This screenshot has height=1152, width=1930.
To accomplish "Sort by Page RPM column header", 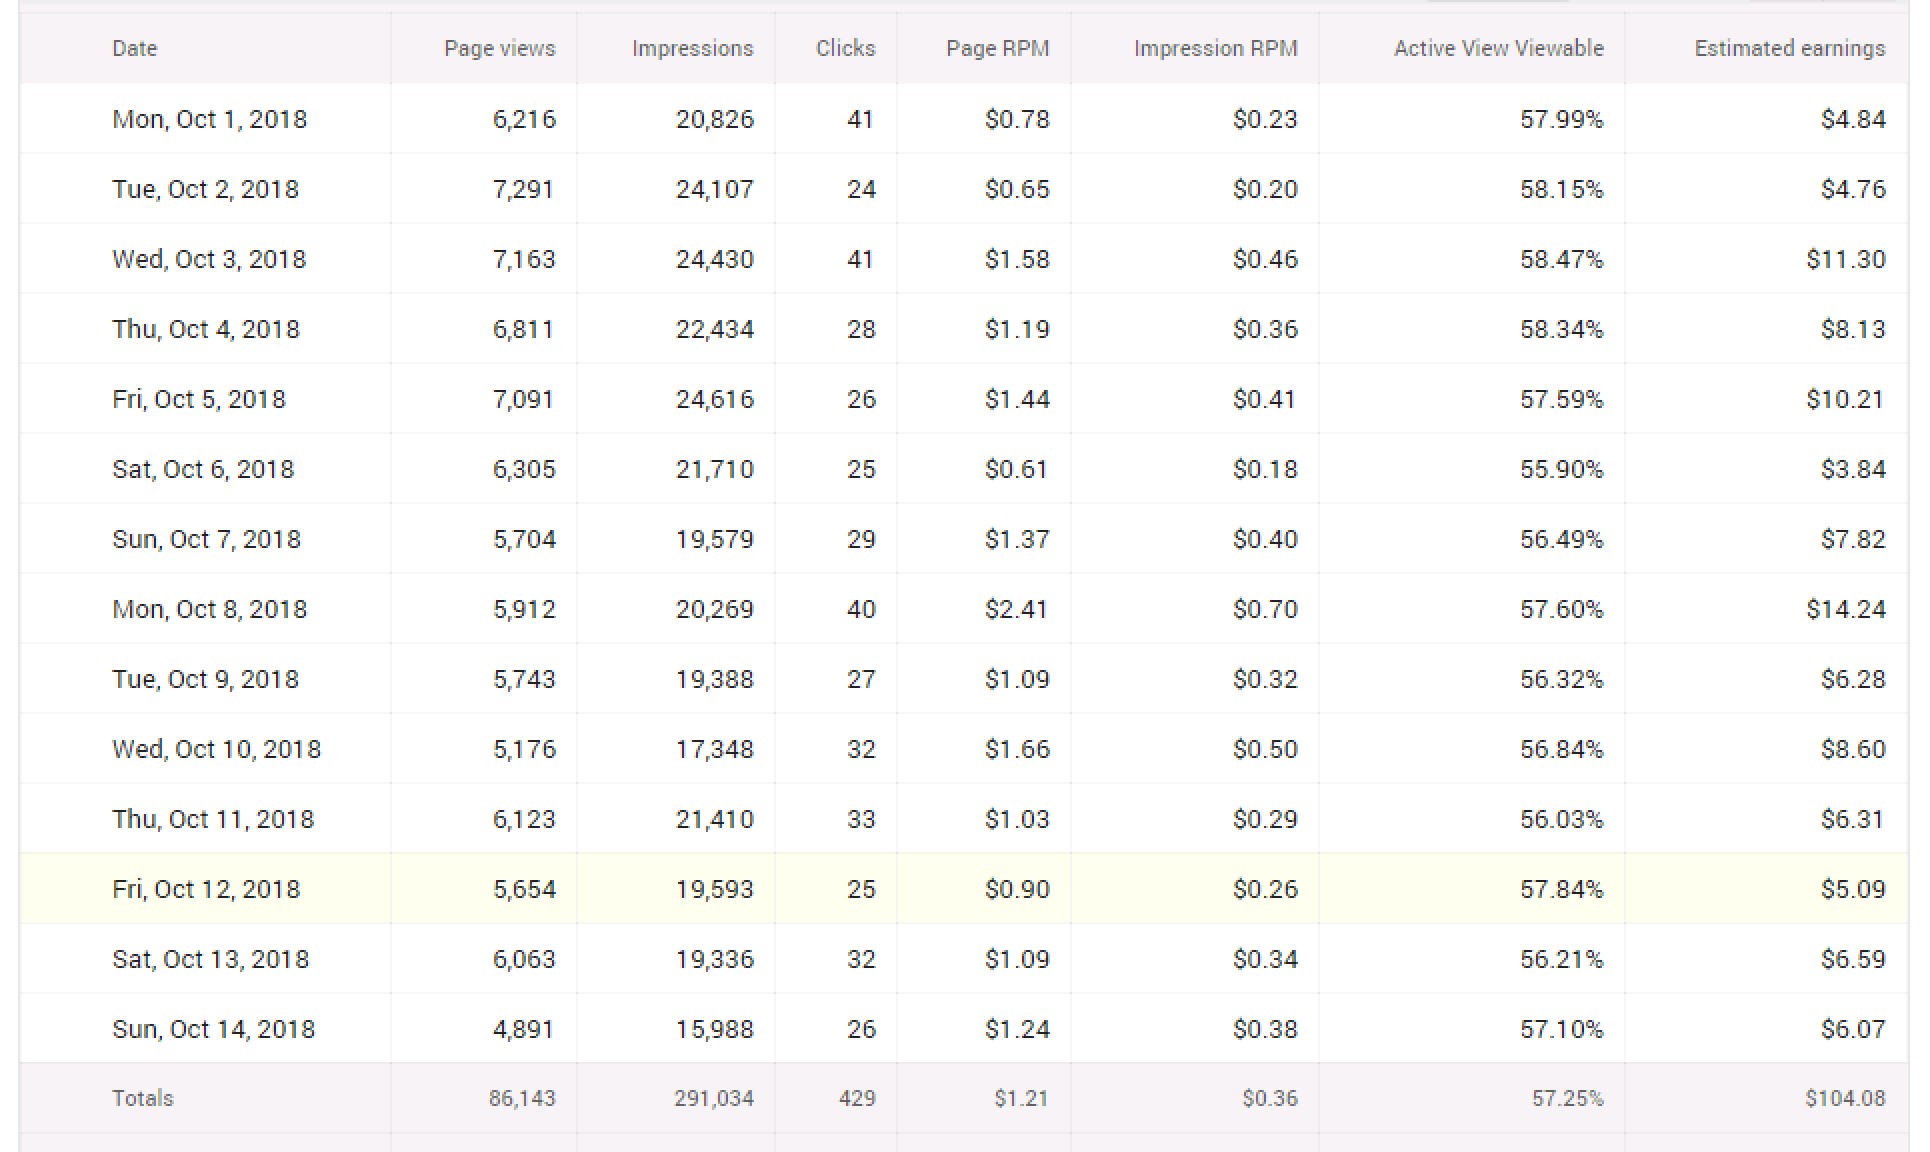I will pos(997,48).
